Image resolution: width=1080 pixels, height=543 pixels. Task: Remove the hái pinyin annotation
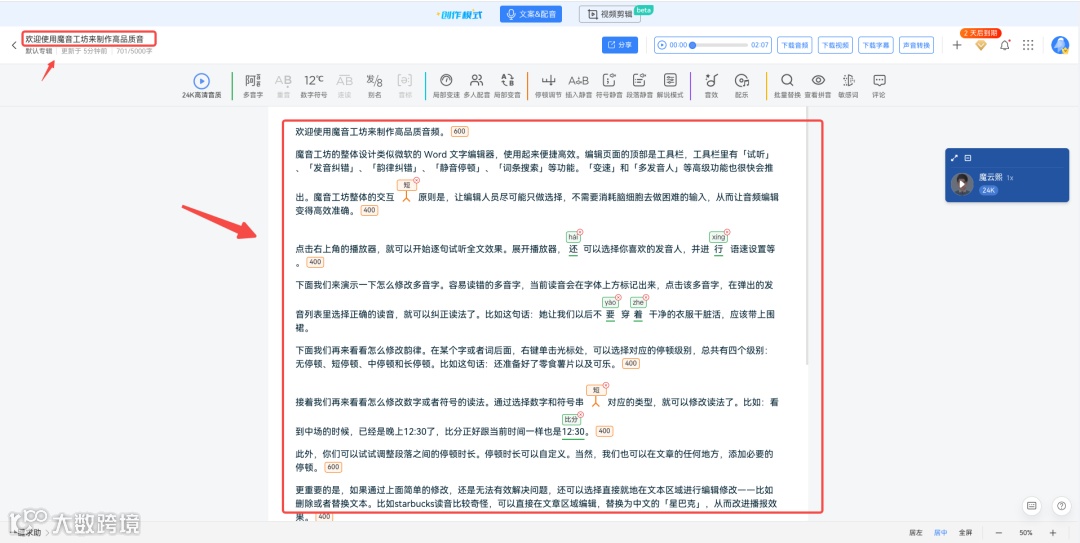580,232
